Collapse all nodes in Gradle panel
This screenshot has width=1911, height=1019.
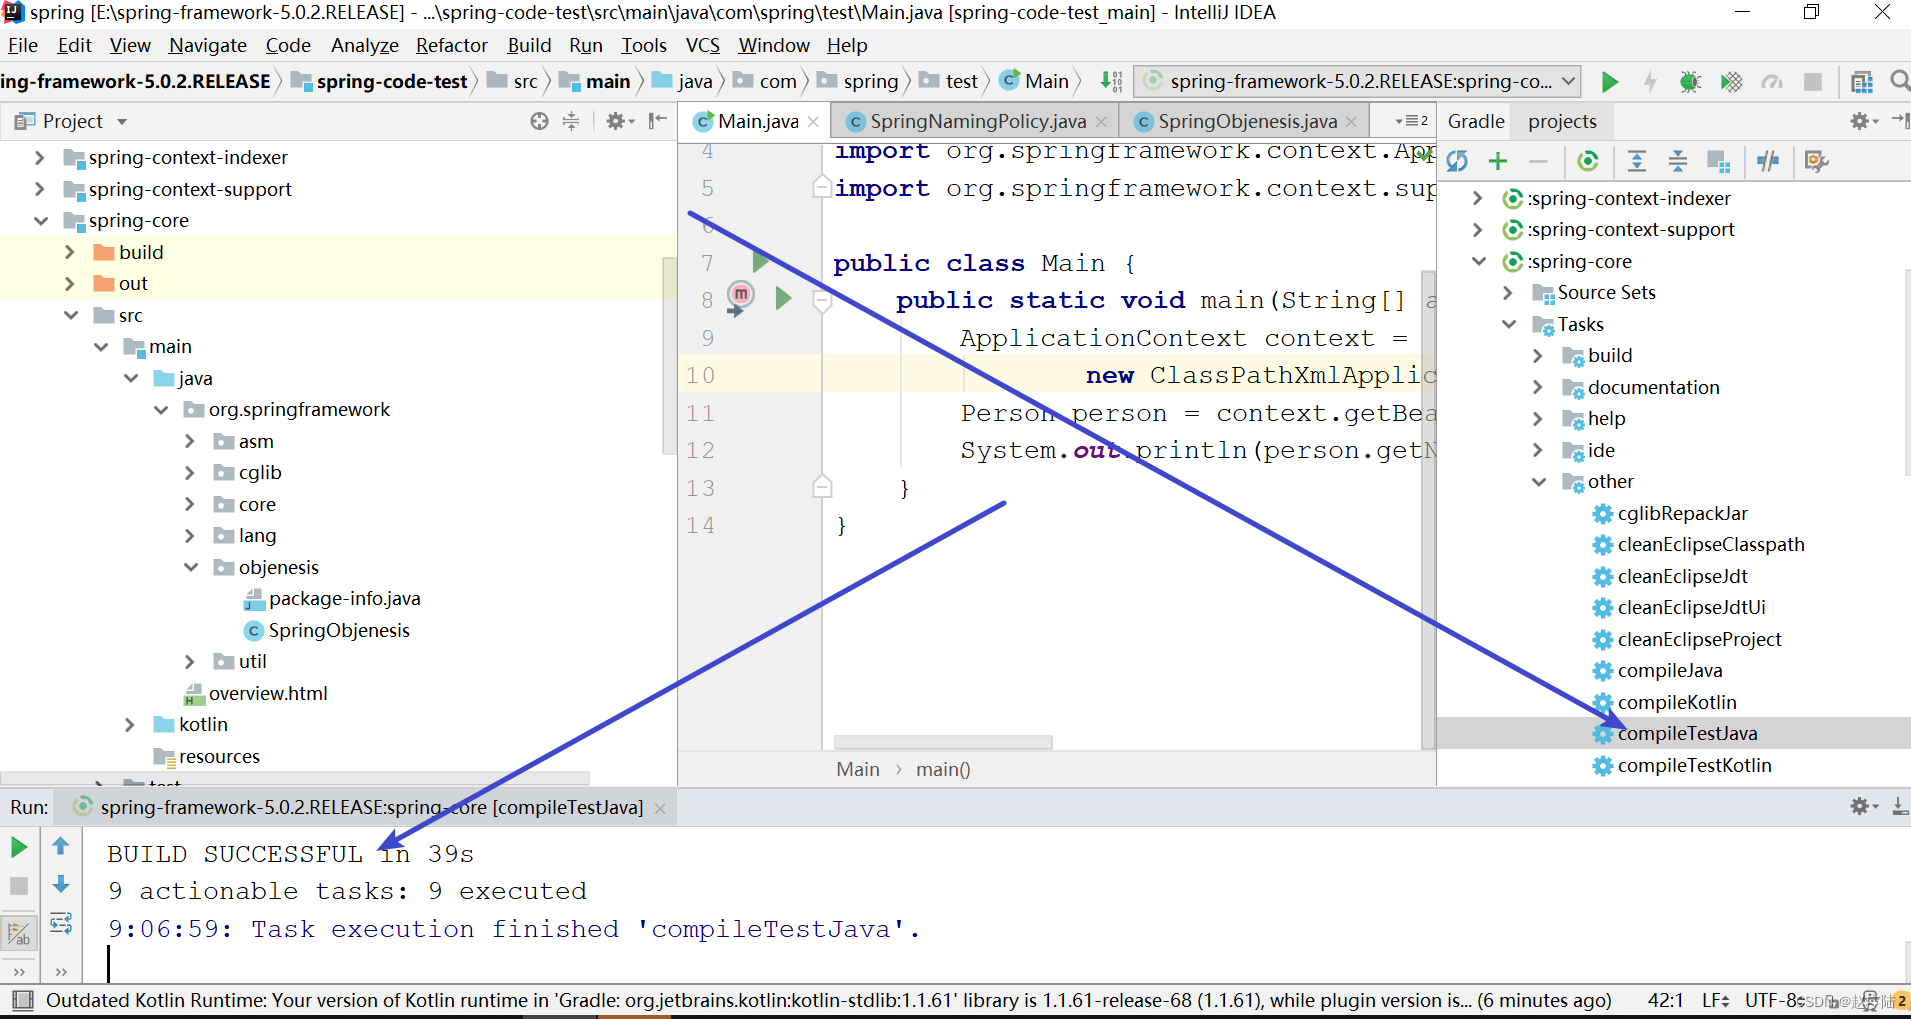point(1677,161)
